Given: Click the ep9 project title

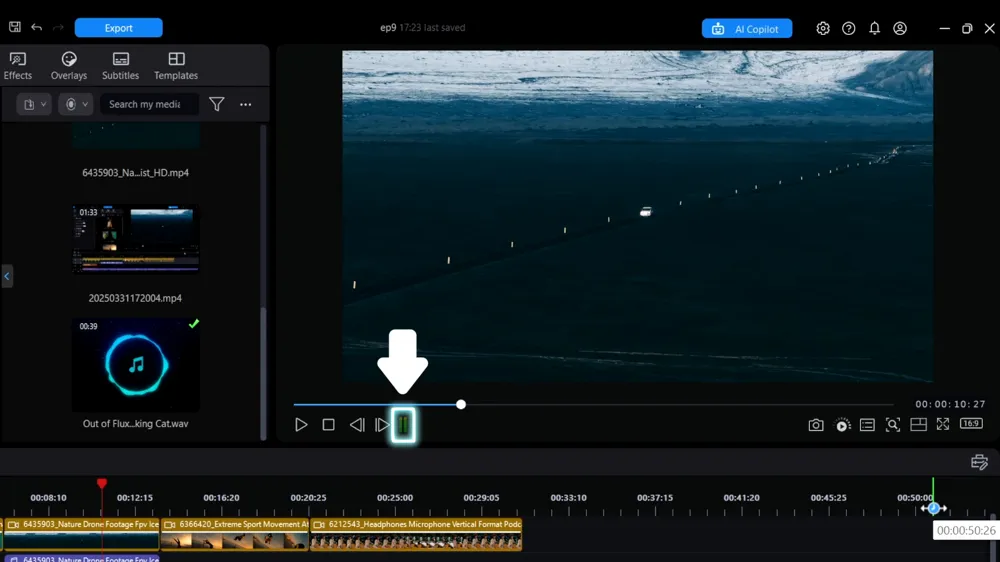Looking at the screenshot, I should pyautogui.click(x=388, y=27).
